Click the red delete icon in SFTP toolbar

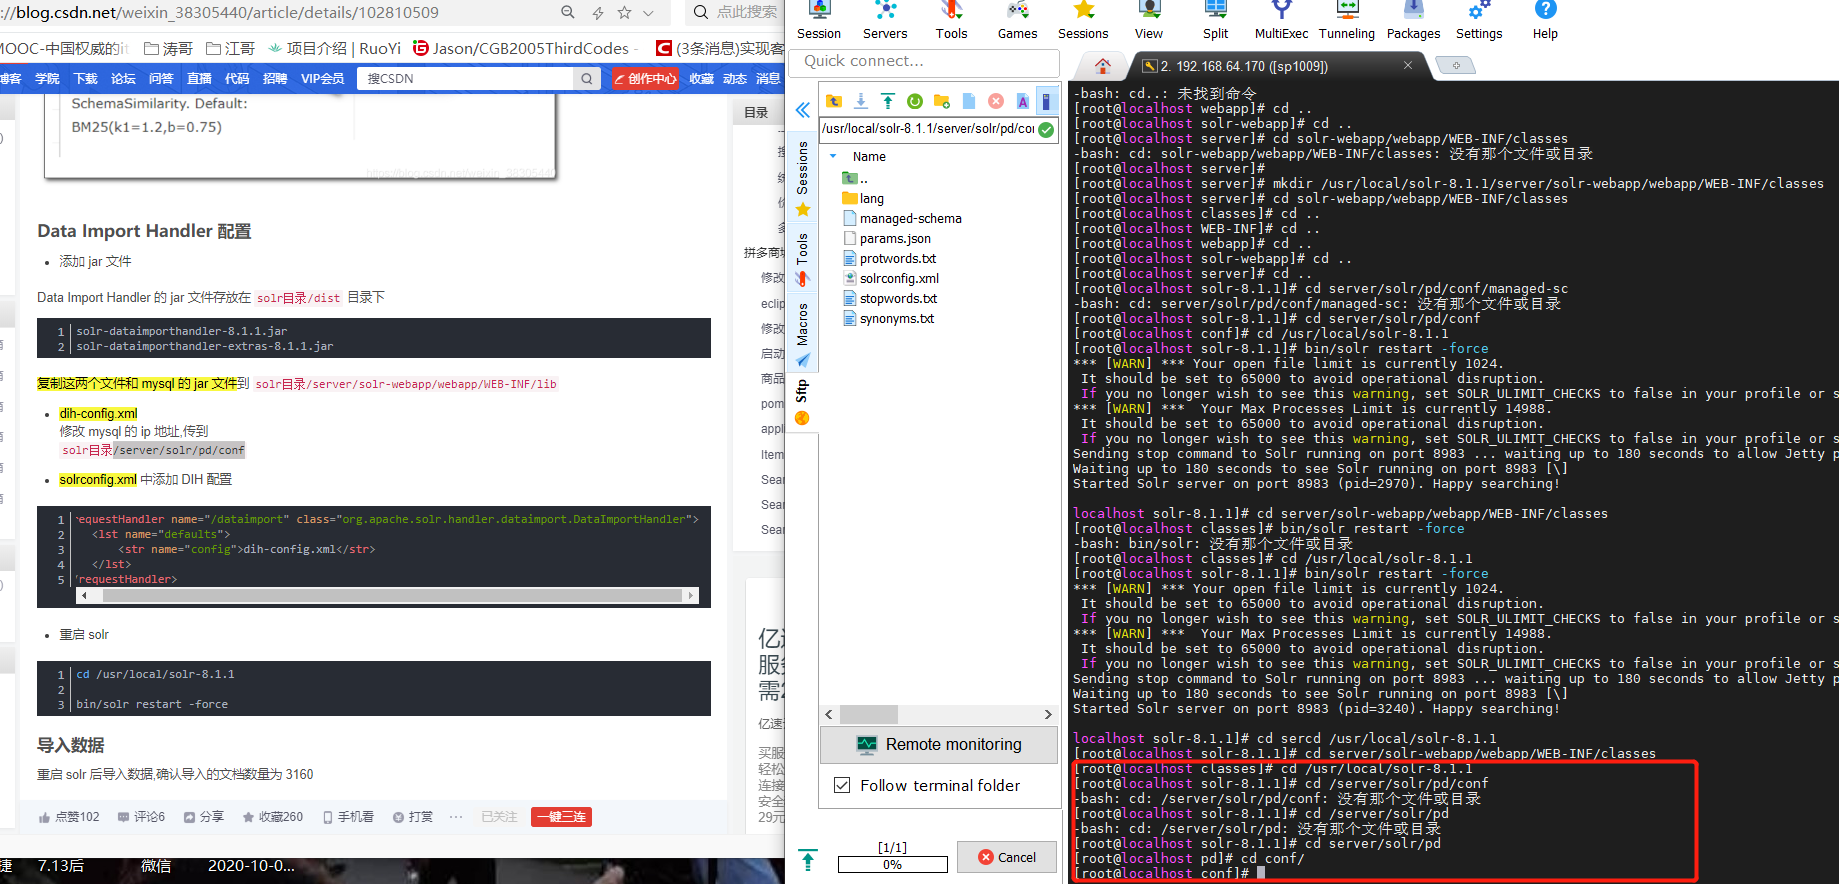(996, 101)
